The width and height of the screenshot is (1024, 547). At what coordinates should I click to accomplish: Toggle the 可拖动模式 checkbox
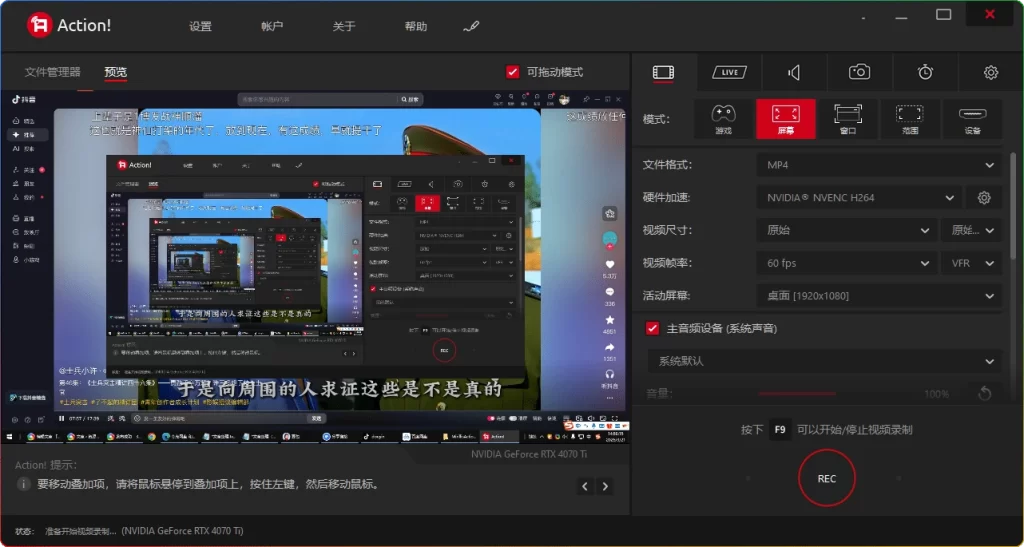tap(513, 72)
